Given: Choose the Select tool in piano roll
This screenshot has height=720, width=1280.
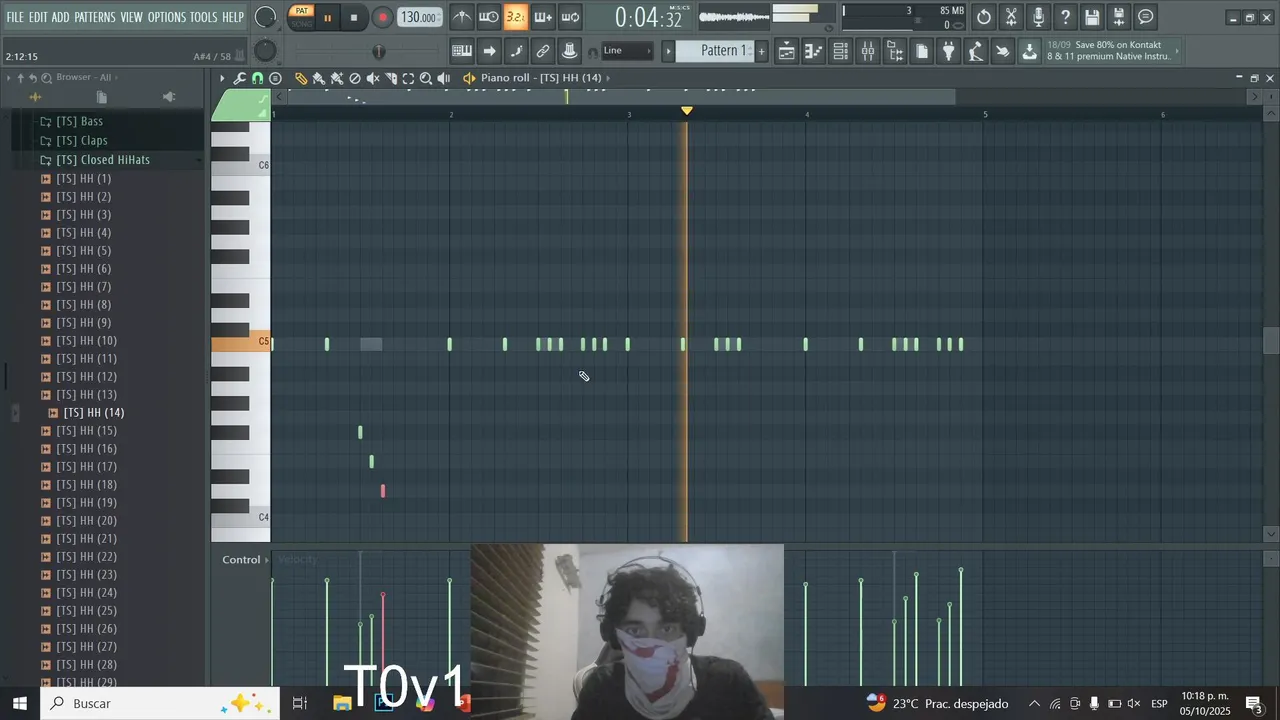Looking at the screenshot, I should click(408, 78).
